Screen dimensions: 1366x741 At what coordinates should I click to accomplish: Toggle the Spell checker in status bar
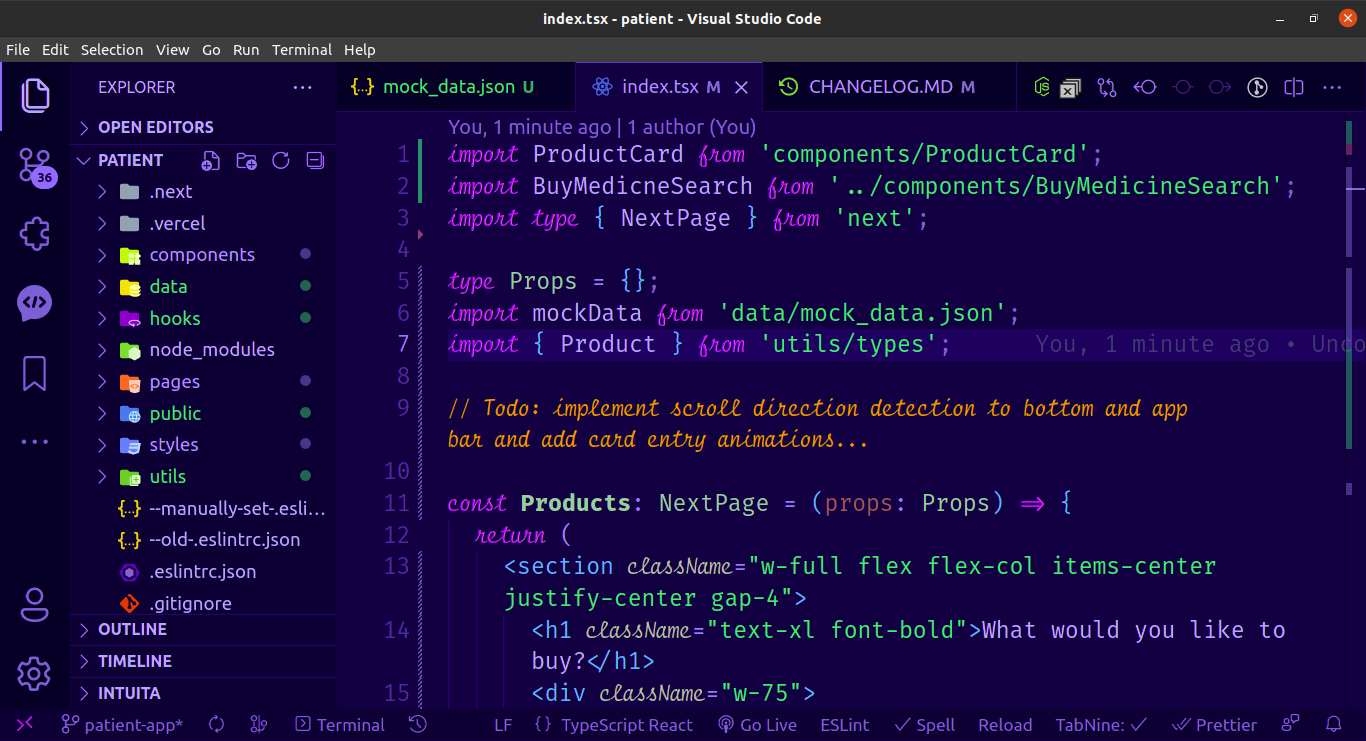(925, 725)
